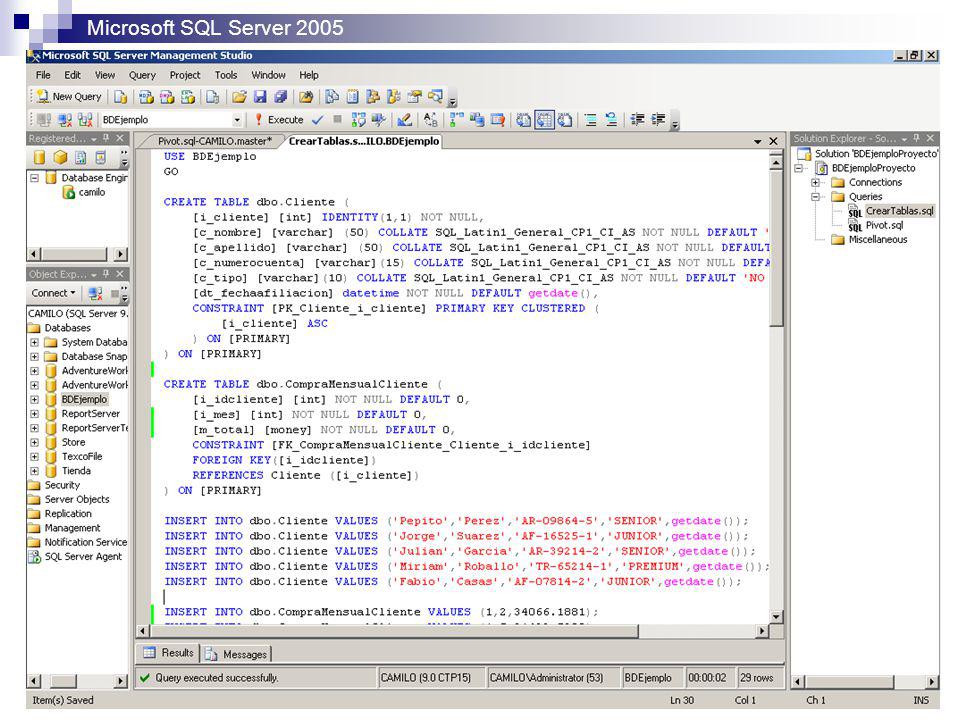The width and height of the screenshot is (960, 720).
Task: Expand the Store database node
Action: tap(35, 442)
